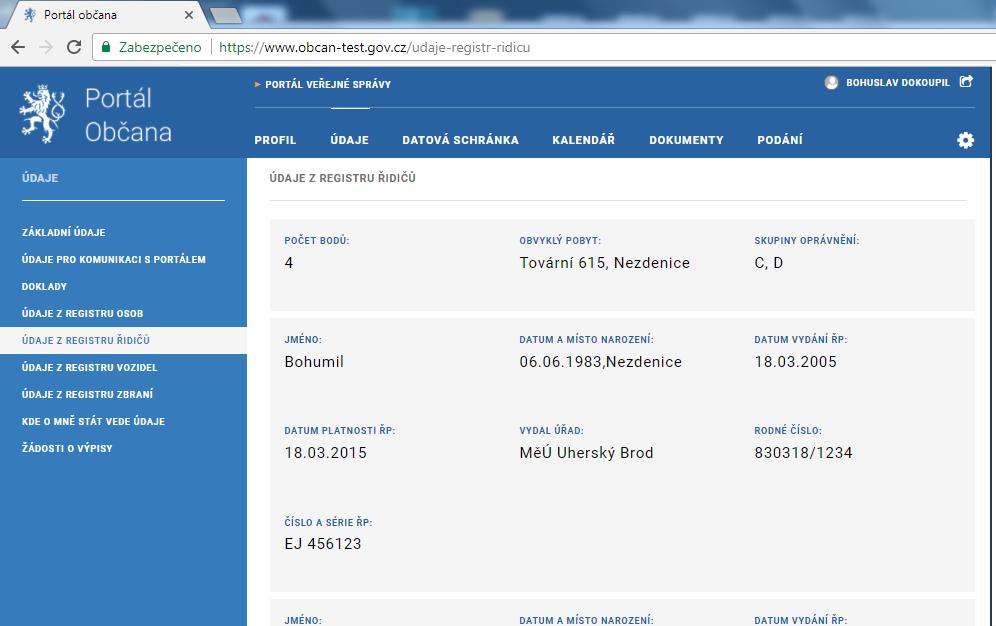Open Údaje z registru osob
The height and width of the screenshot is (626, 996).
point(82,313)
